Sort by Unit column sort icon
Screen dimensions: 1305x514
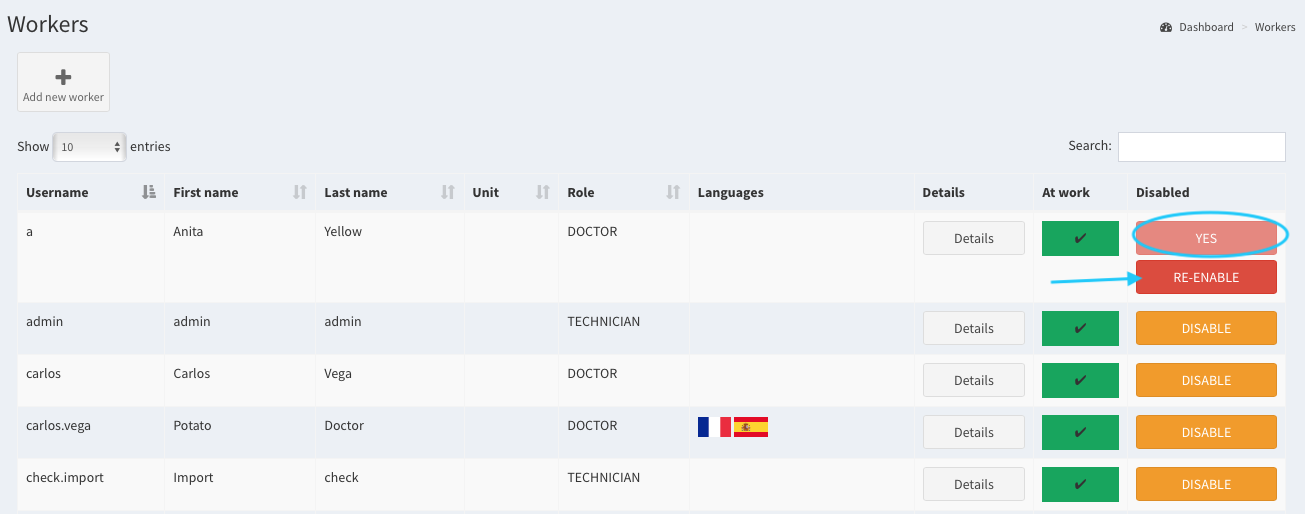pyautogui.click(x=543, y=192)
